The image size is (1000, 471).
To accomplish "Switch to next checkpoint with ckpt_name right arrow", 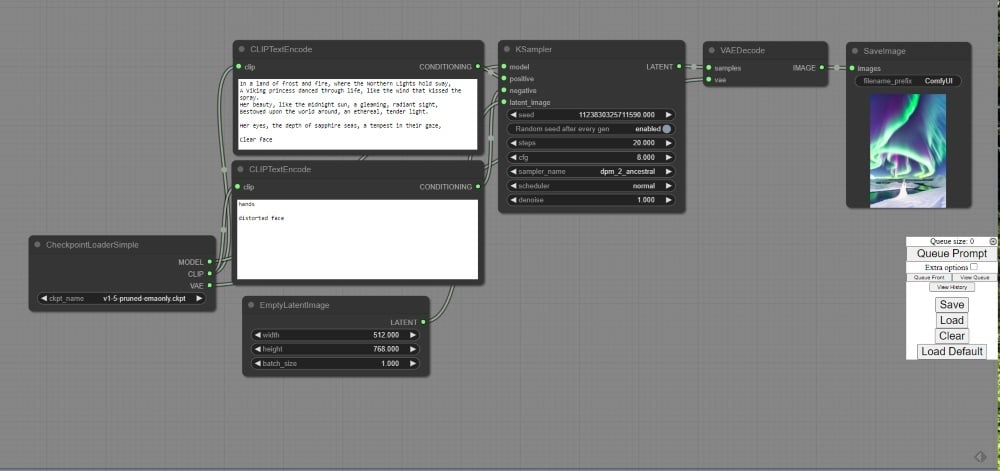I will coord(199,298).
